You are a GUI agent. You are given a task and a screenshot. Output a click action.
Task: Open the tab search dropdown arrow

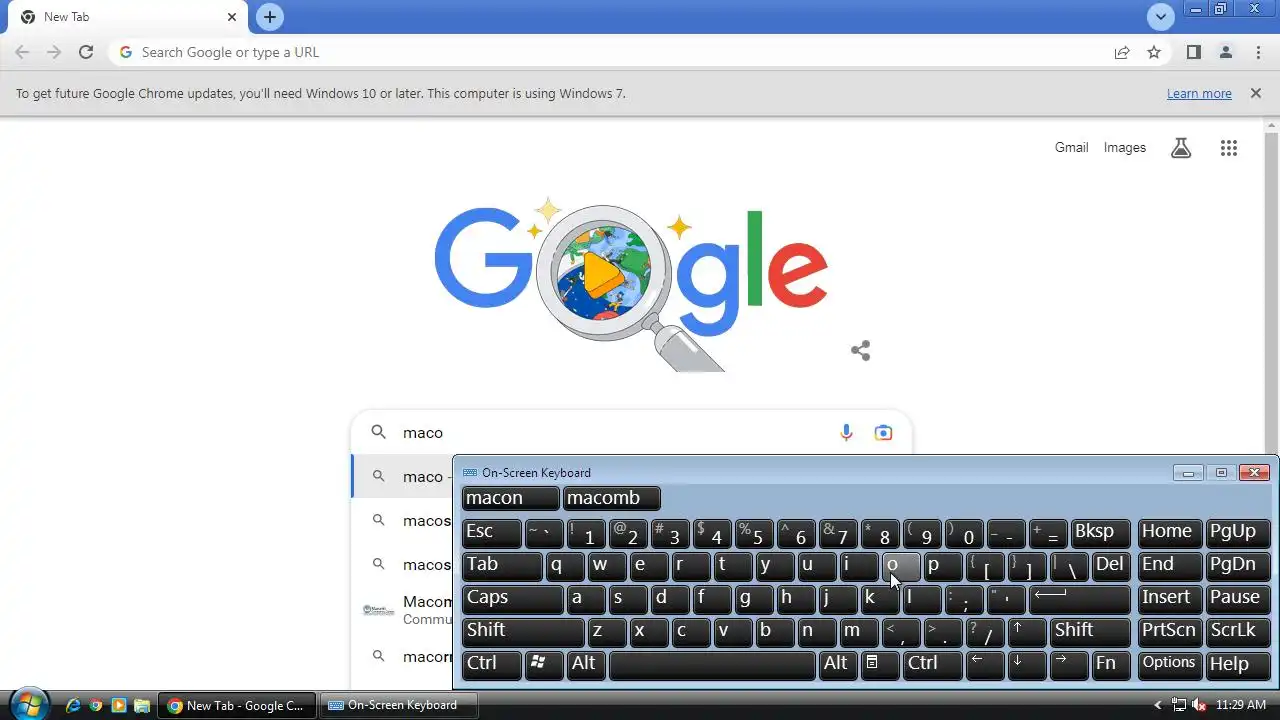(x=1160, y=17)
